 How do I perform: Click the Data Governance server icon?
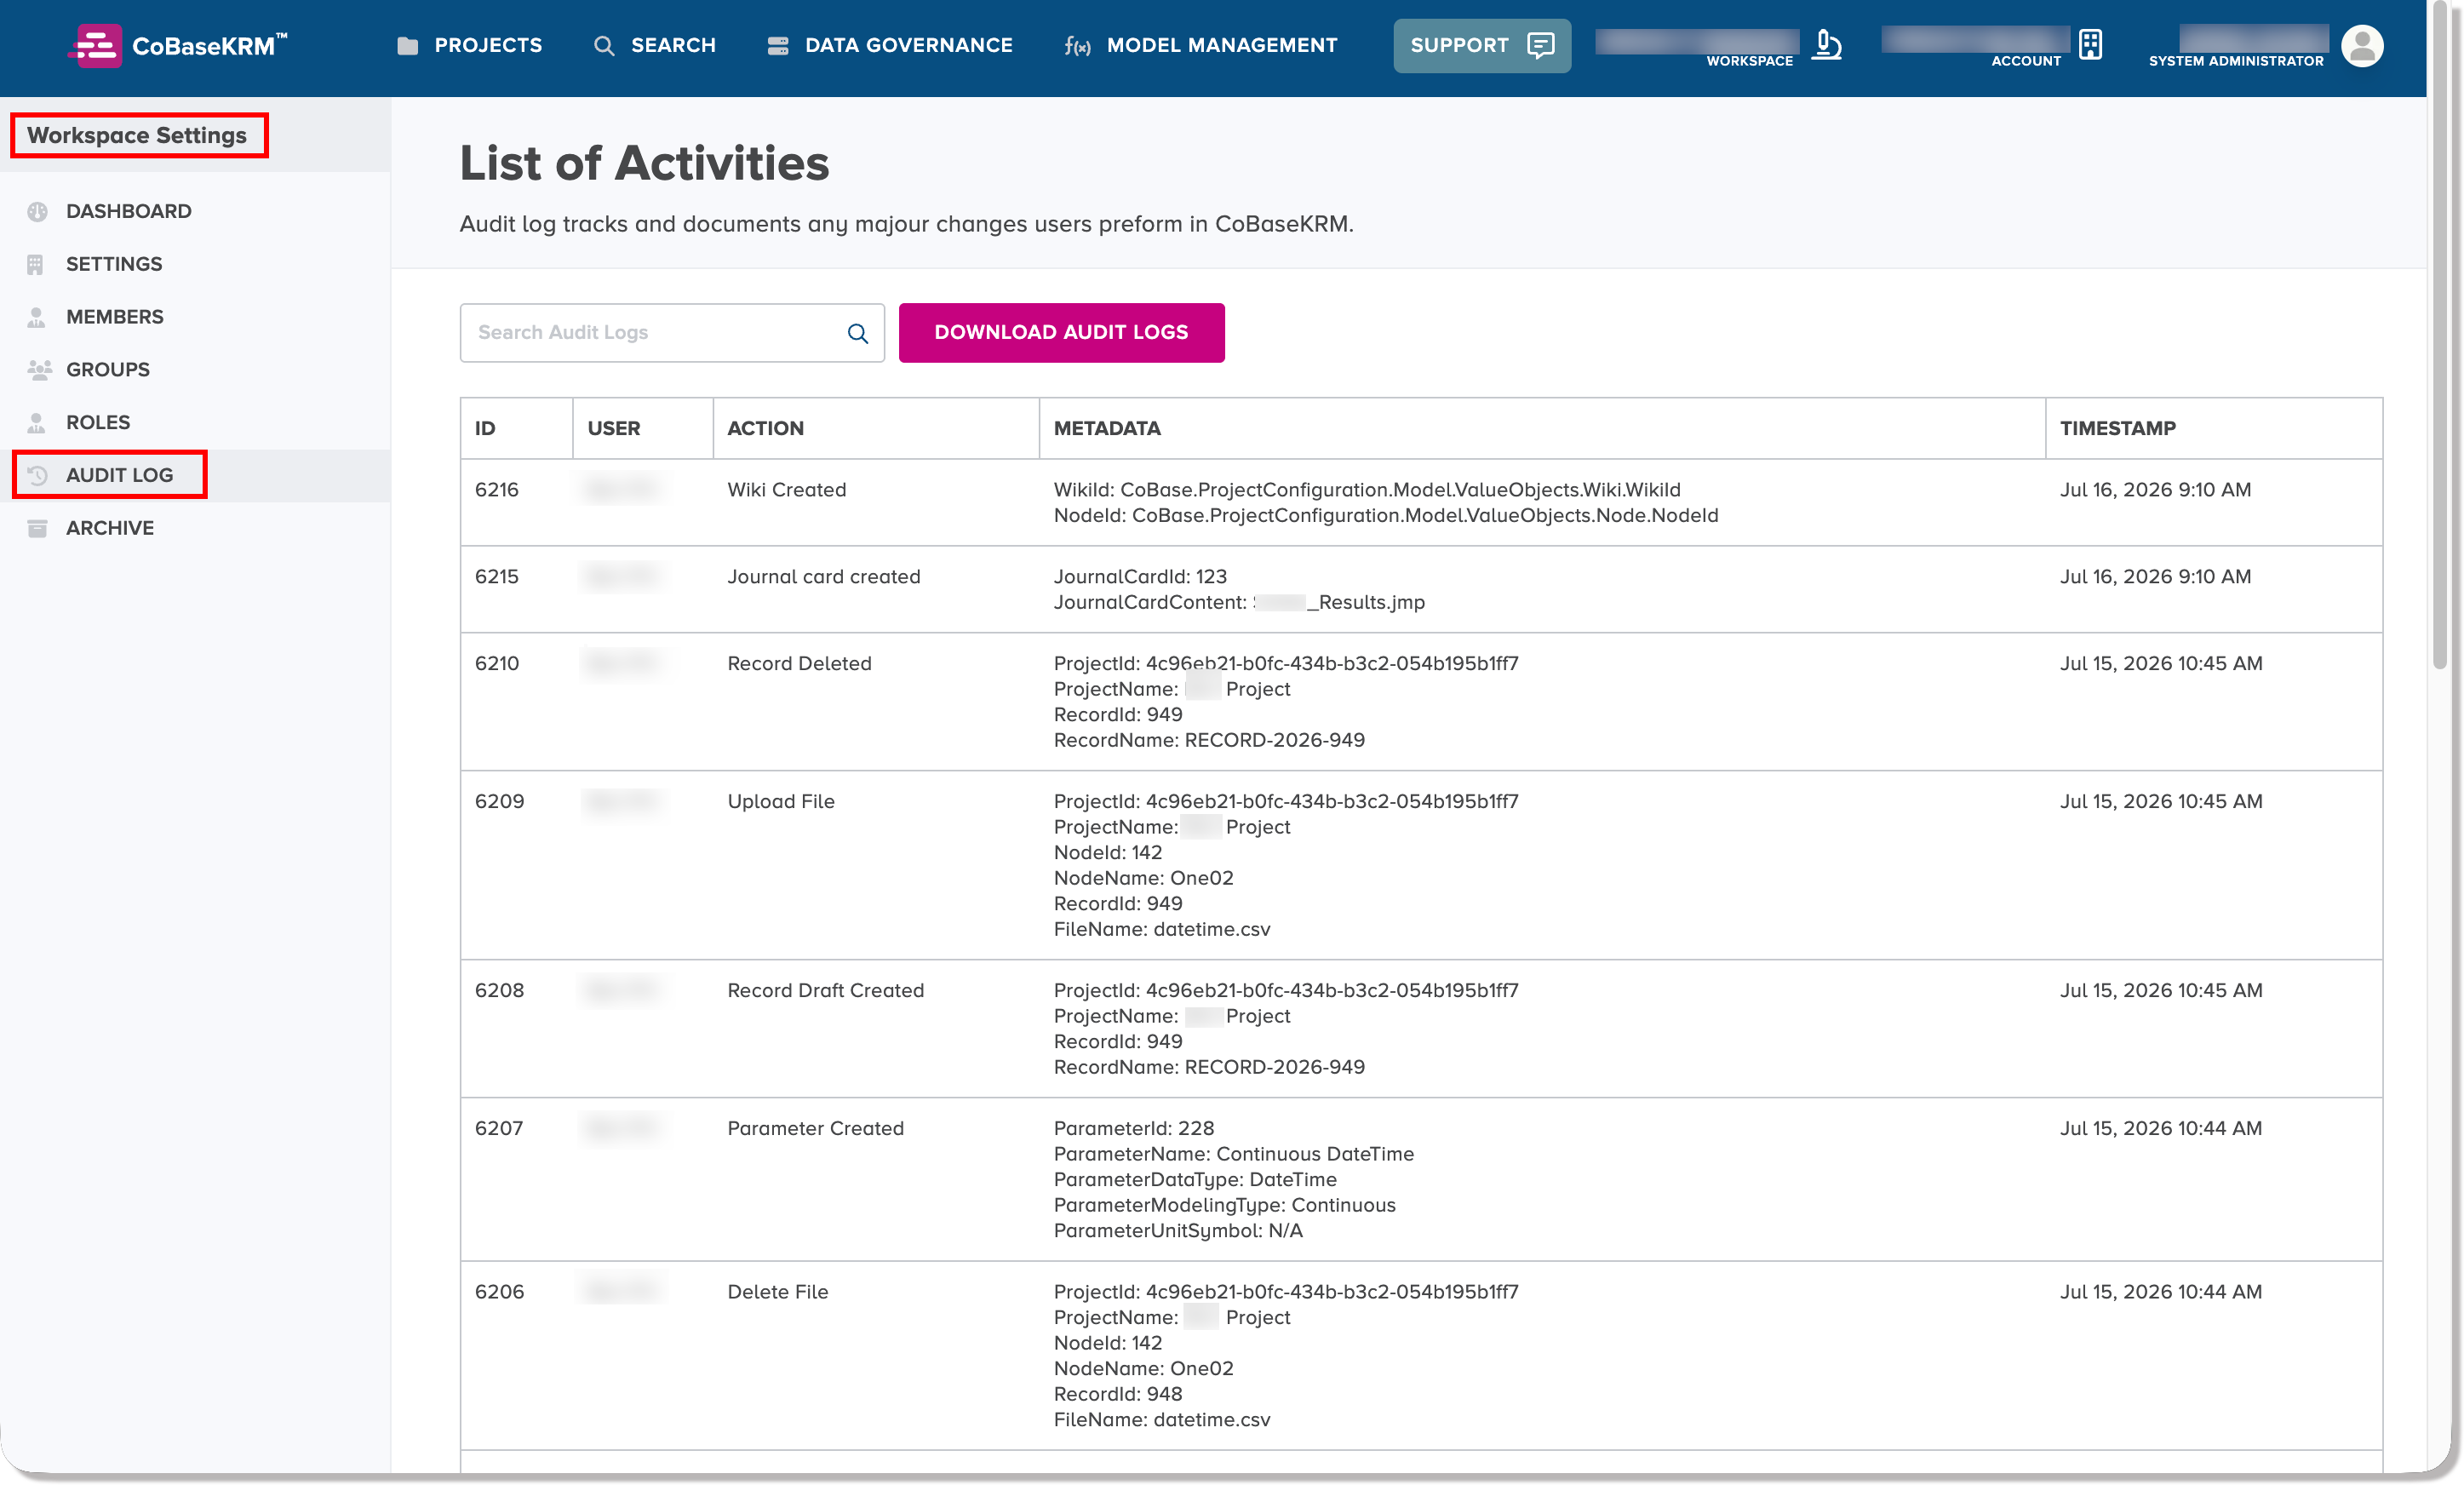point(777,46)
